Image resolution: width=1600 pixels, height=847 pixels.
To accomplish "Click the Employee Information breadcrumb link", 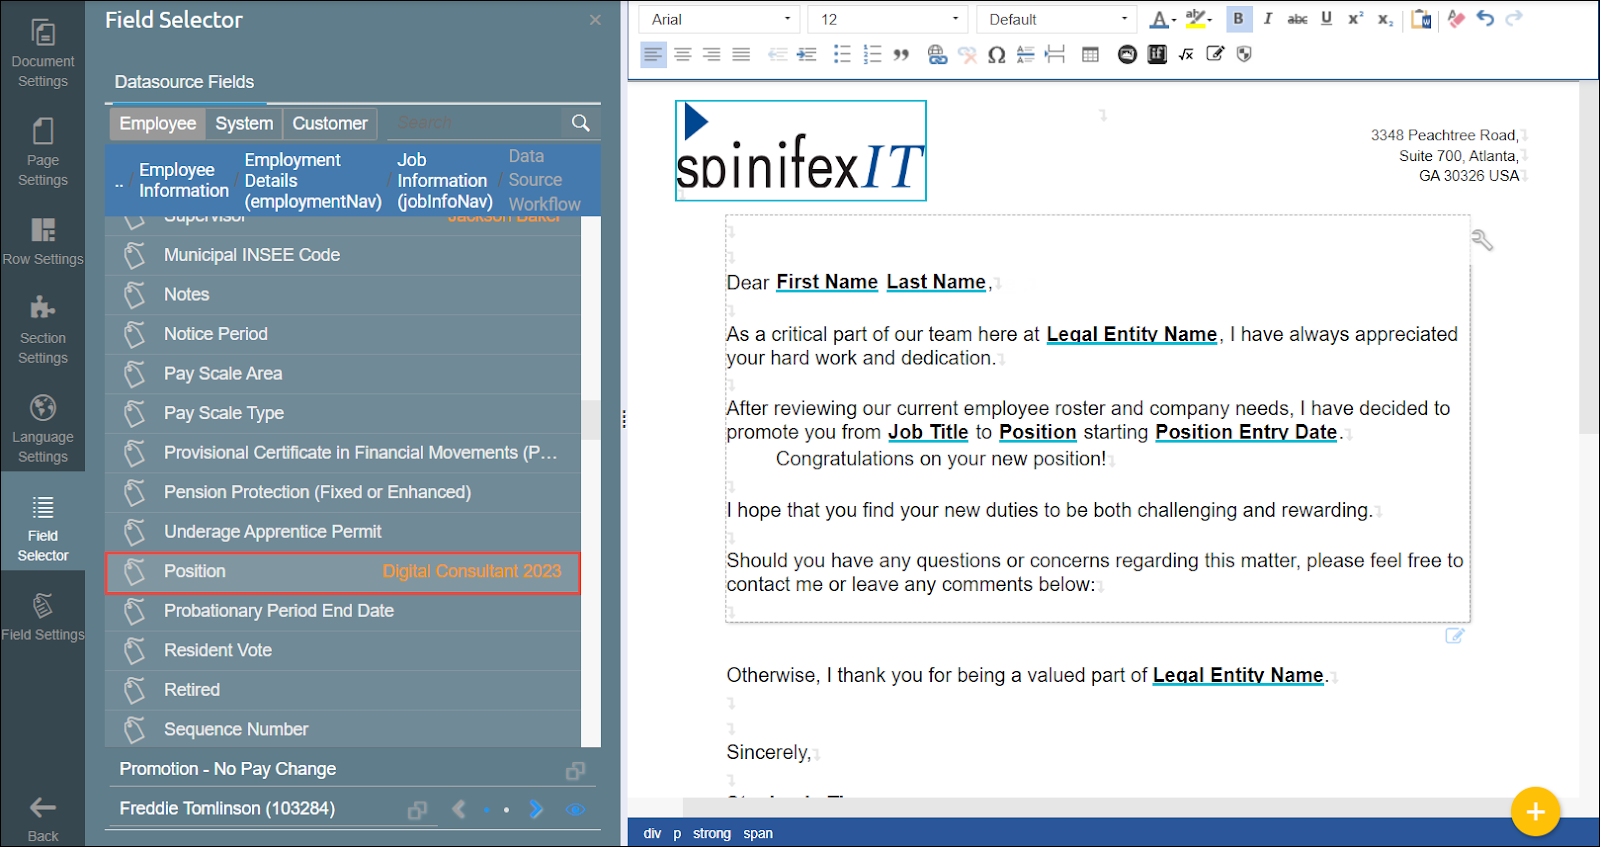I will pos(183,180).
